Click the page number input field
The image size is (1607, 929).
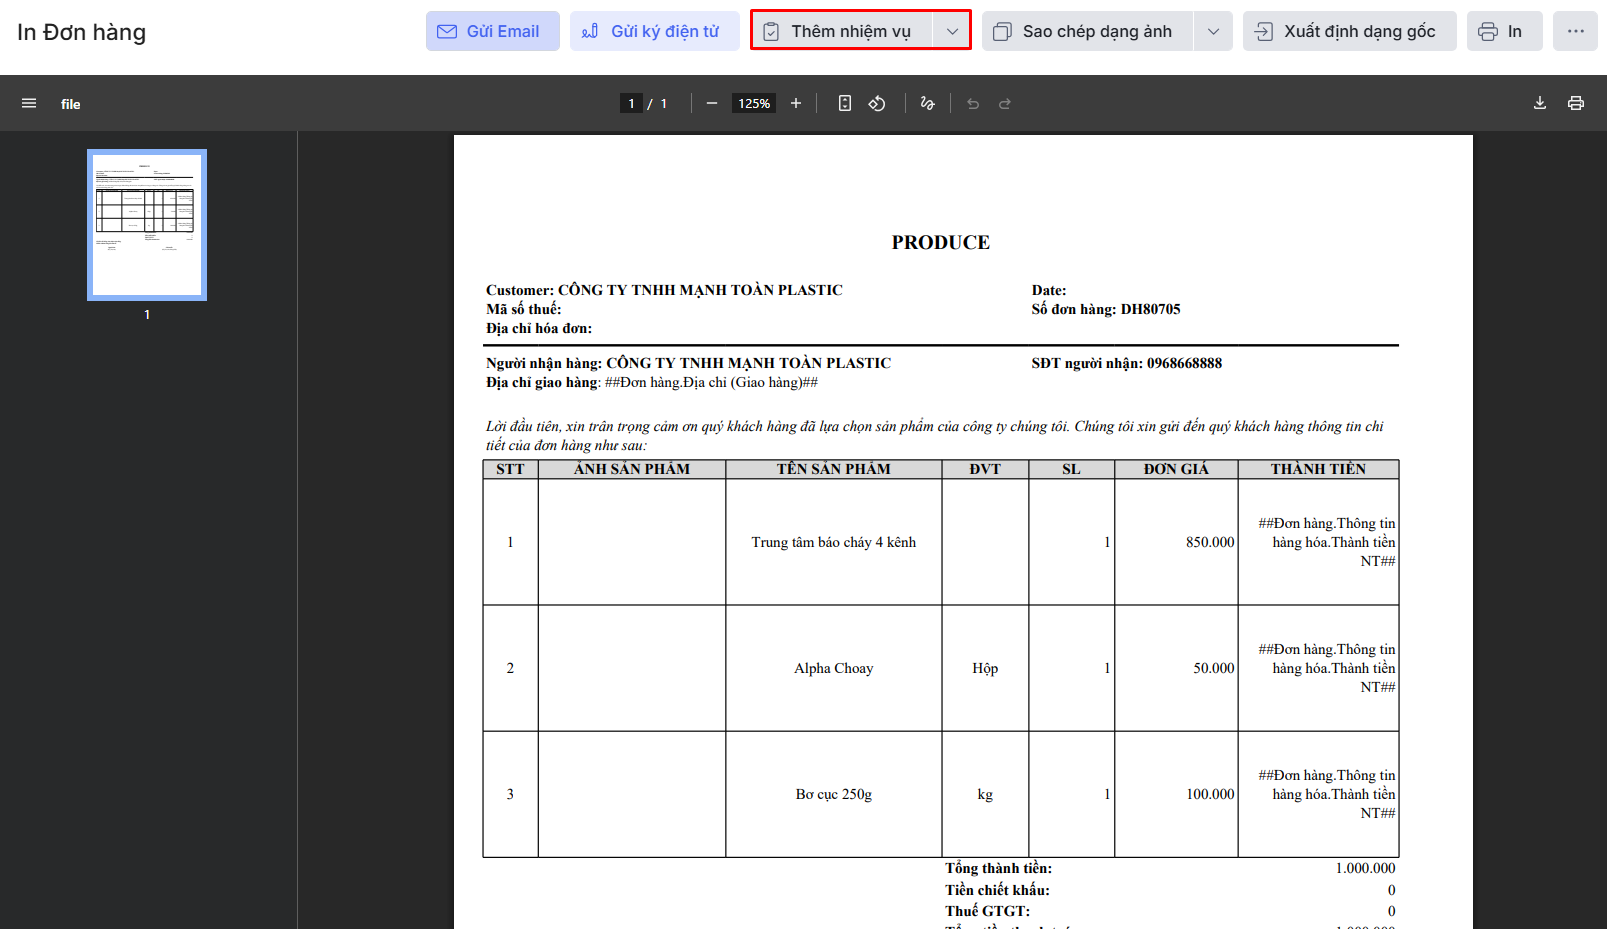point(631,103)
